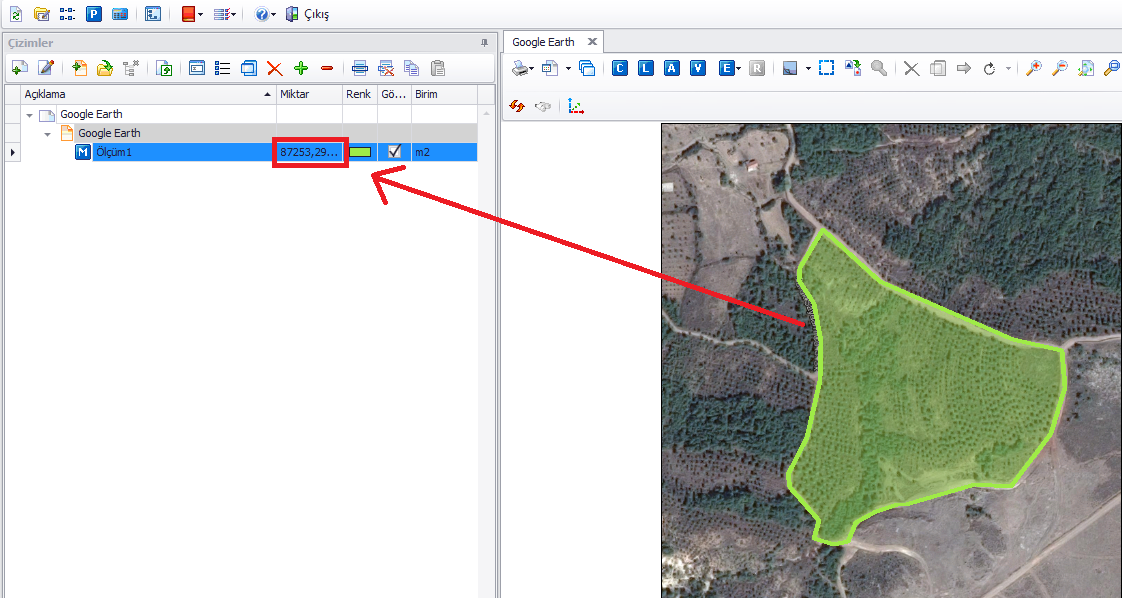The height and width of the screenshot is (598, 1122).
Task: Uncheck the visibility checkbox for Ölçüm1
Action: 394,152
